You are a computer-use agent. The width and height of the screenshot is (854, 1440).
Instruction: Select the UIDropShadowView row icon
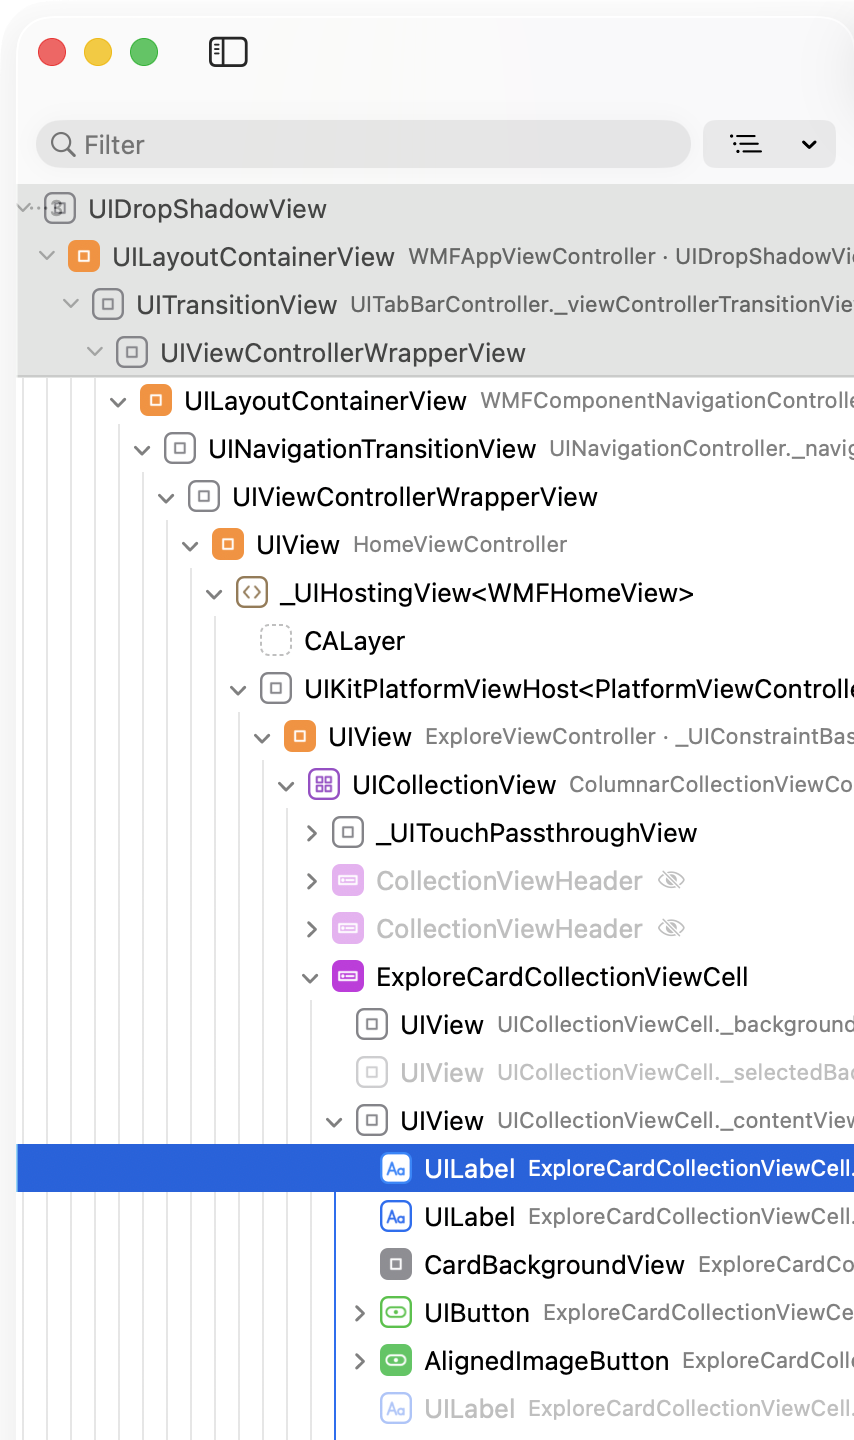pos(60,208)
